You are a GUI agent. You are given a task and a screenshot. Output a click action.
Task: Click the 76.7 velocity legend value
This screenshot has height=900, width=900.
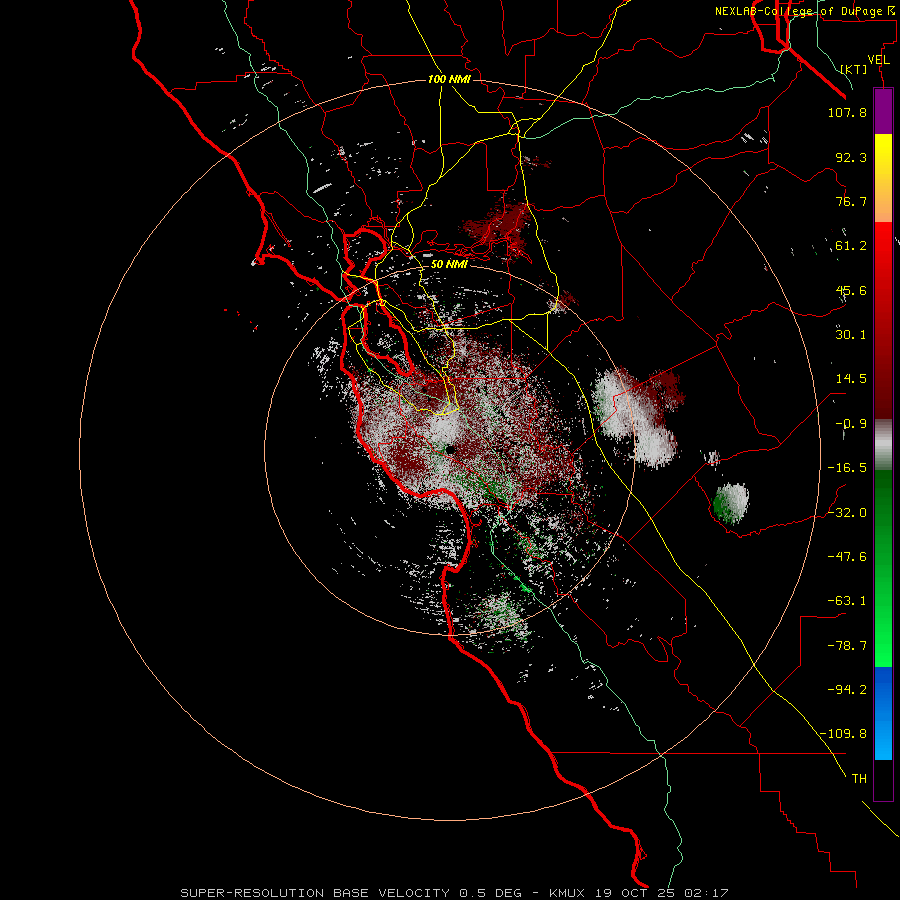point(851,201)
